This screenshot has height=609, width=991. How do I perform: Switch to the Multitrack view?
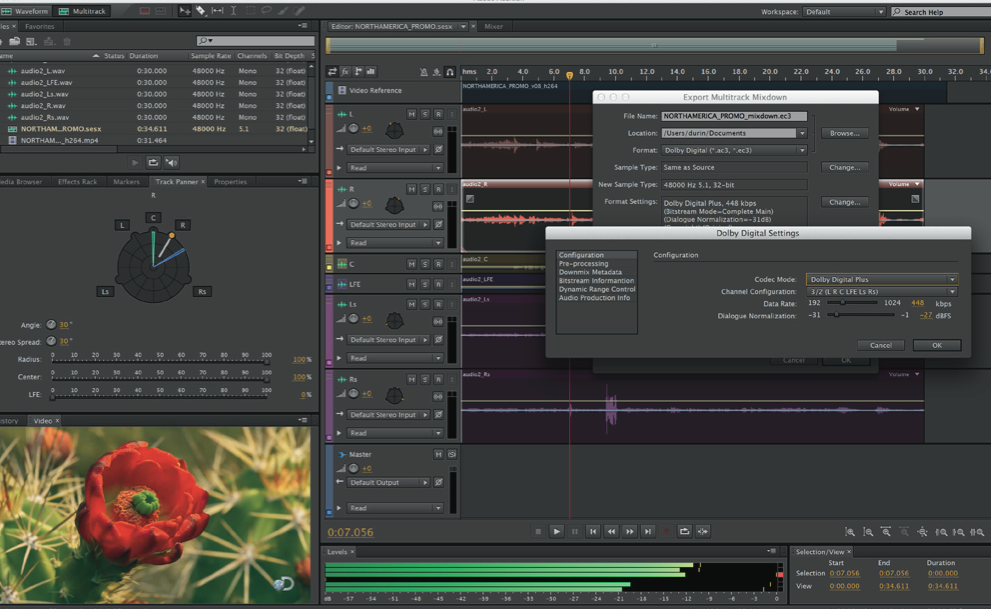[82, 11]
